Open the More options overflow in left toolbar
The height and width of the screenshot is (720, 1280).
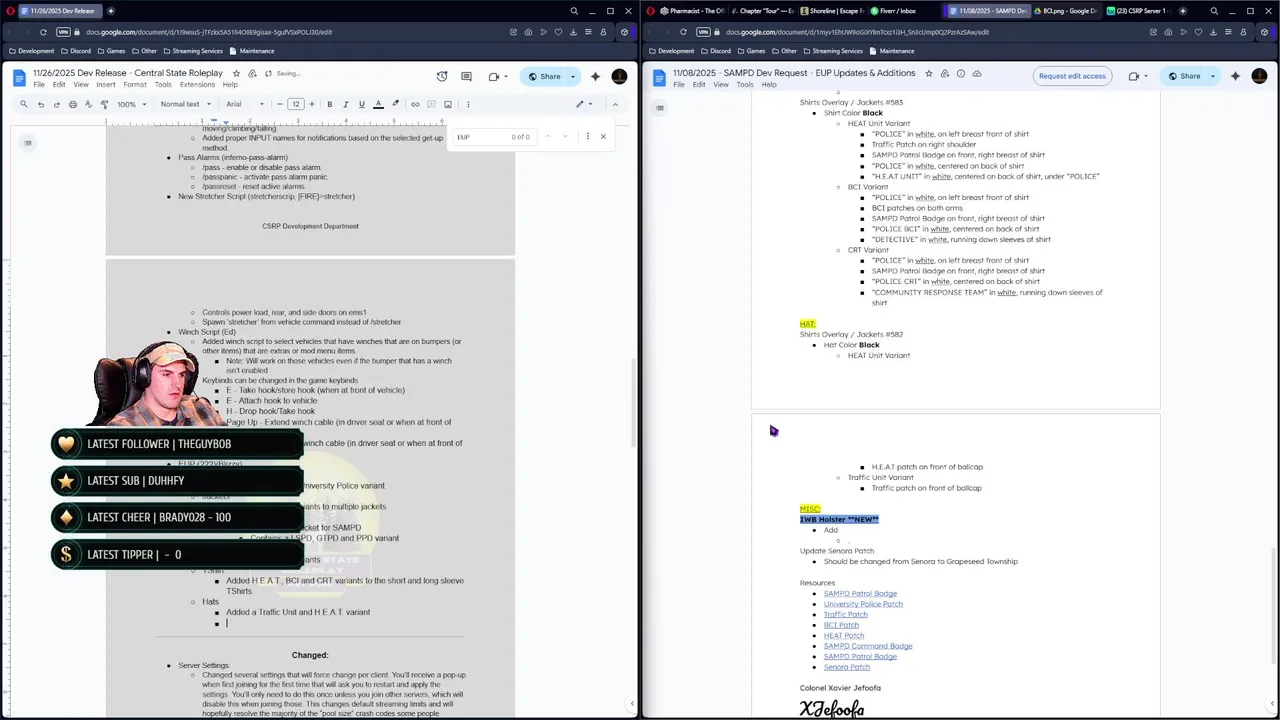pos(468,104)
